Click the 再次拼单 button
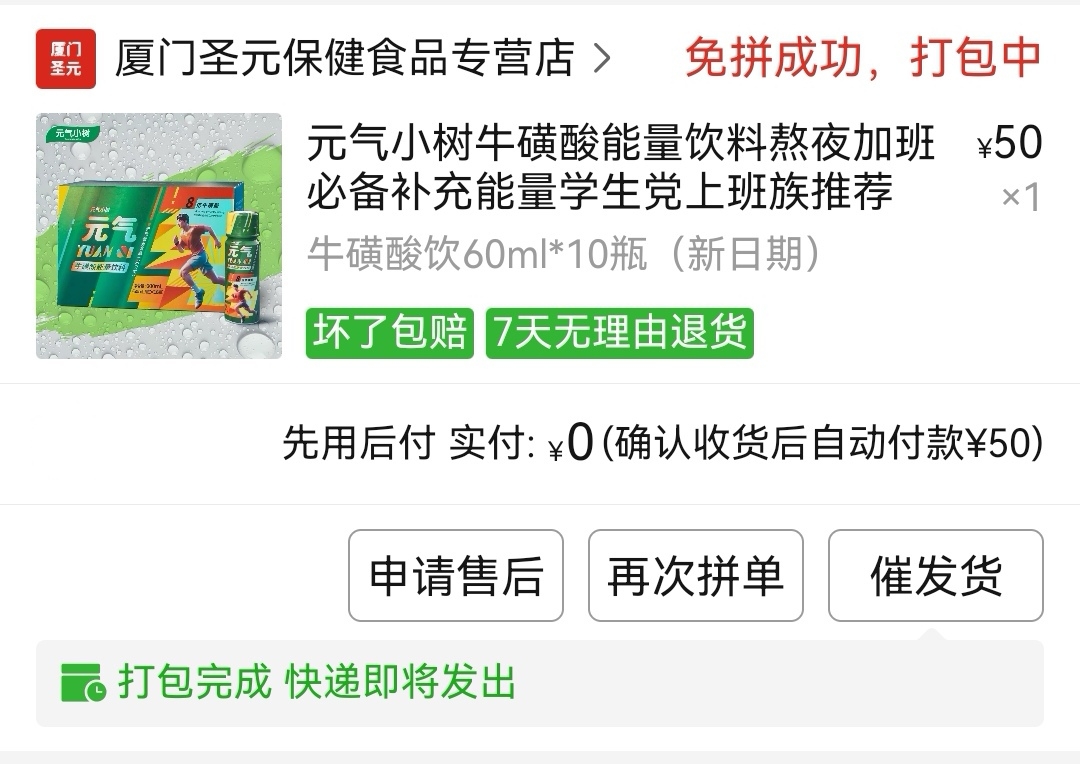 (x=696, y=575)
